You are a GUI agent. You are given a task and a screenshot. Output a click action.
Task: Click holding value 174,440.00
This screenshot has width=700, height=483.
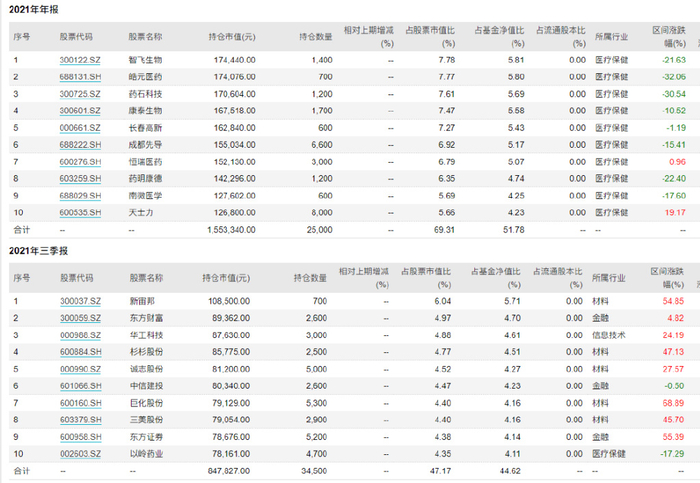coord(235,60)
